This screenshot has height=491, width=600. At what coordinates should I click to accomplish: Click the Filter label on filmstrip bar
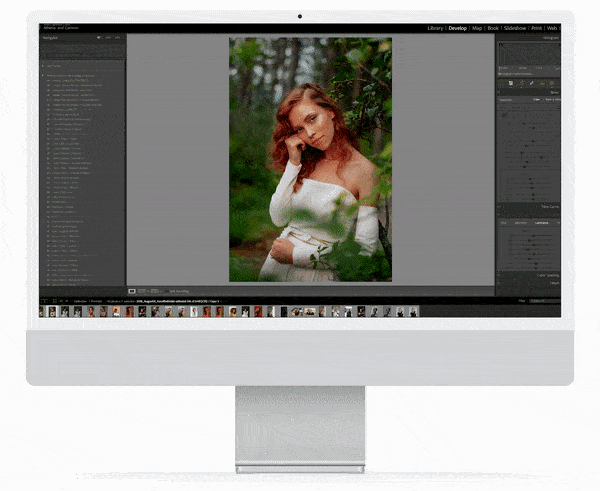tap(522, 301)
